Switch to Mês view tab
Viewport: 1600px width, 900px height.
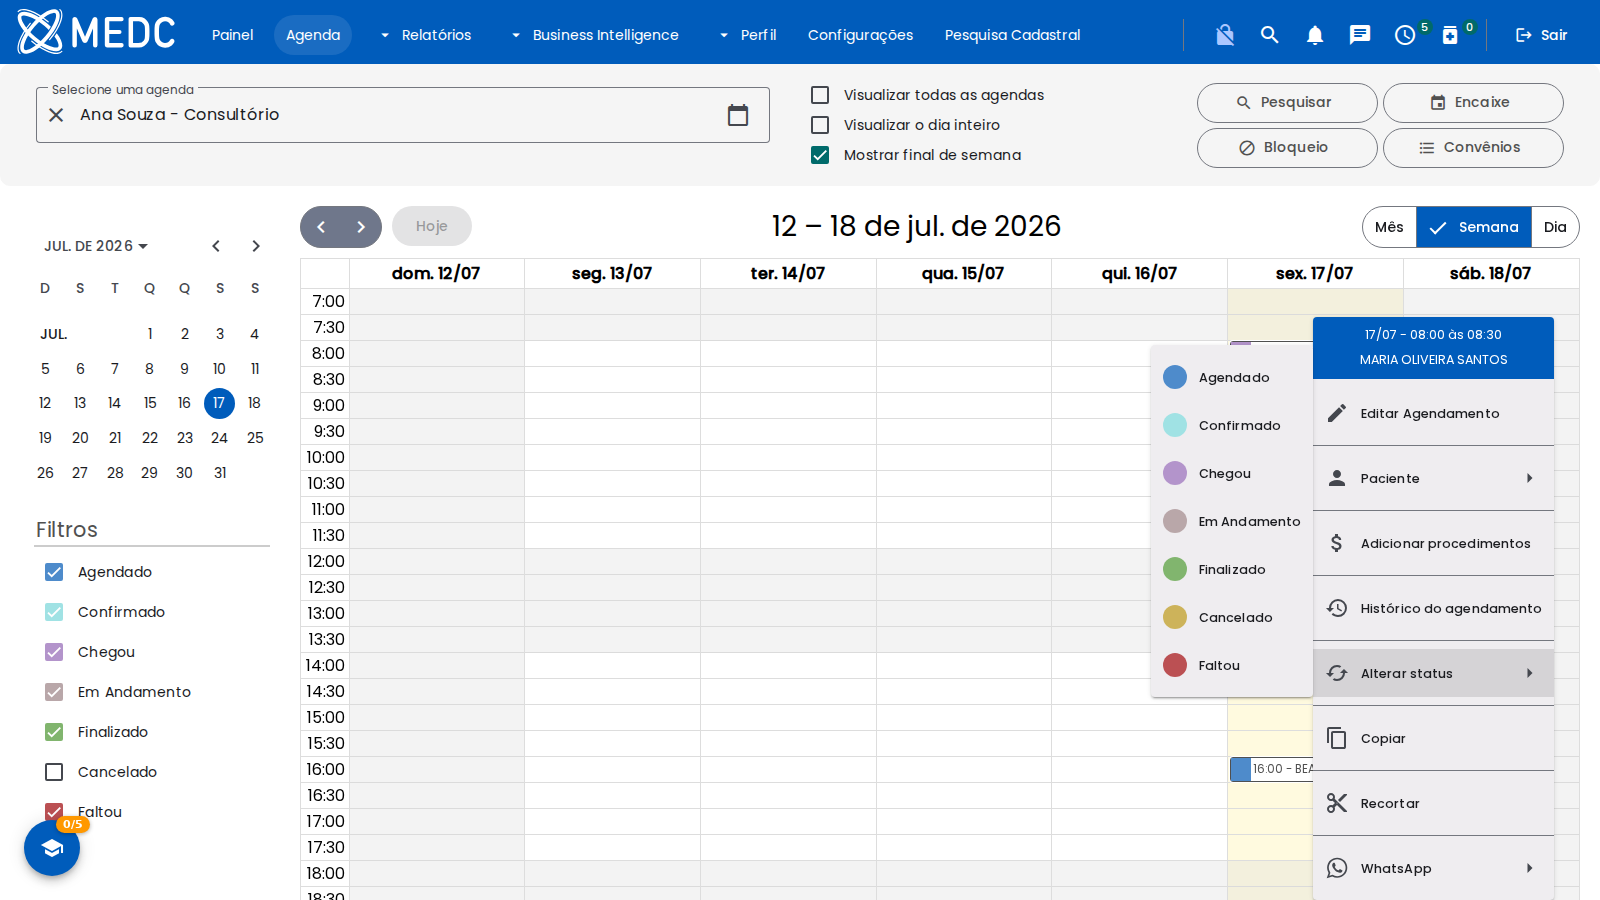click(1389, 227)
